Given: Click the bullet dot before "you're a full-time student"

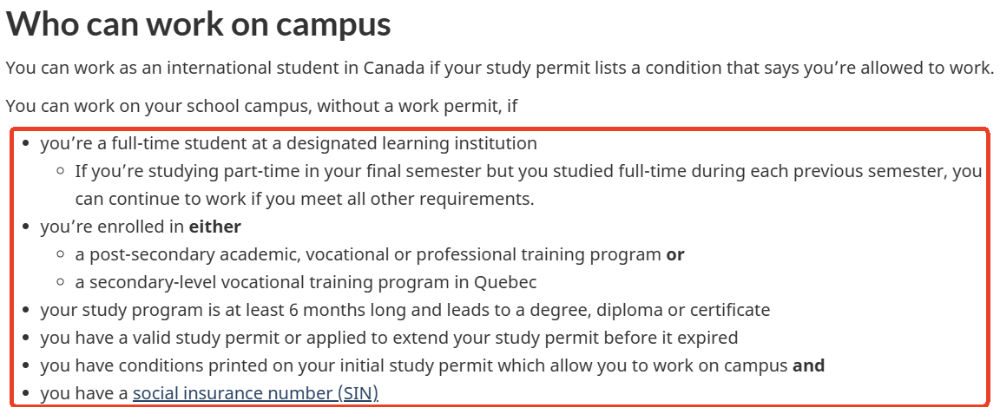Looking at the screenshot, I should tap(27, 144).
